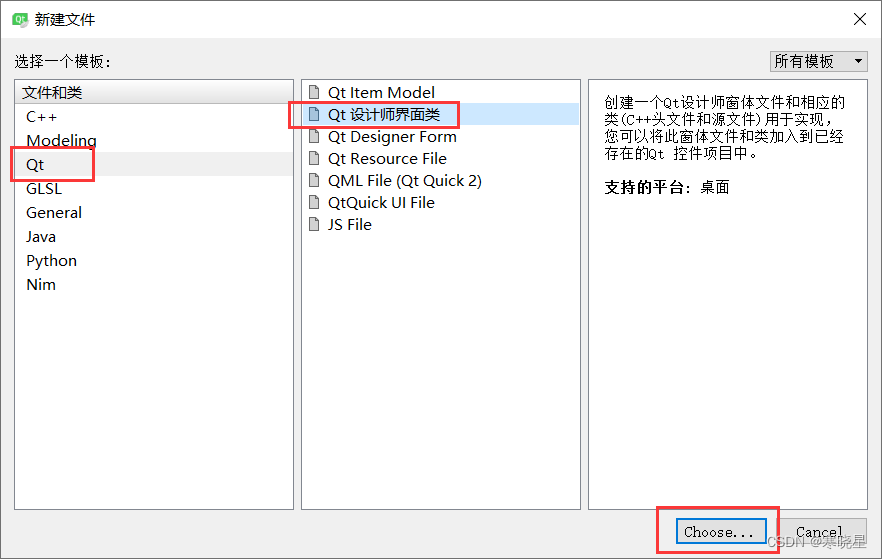882x559 pixels.
Task: Click the Qt Designer Form file icon
Action: [314, 136]
